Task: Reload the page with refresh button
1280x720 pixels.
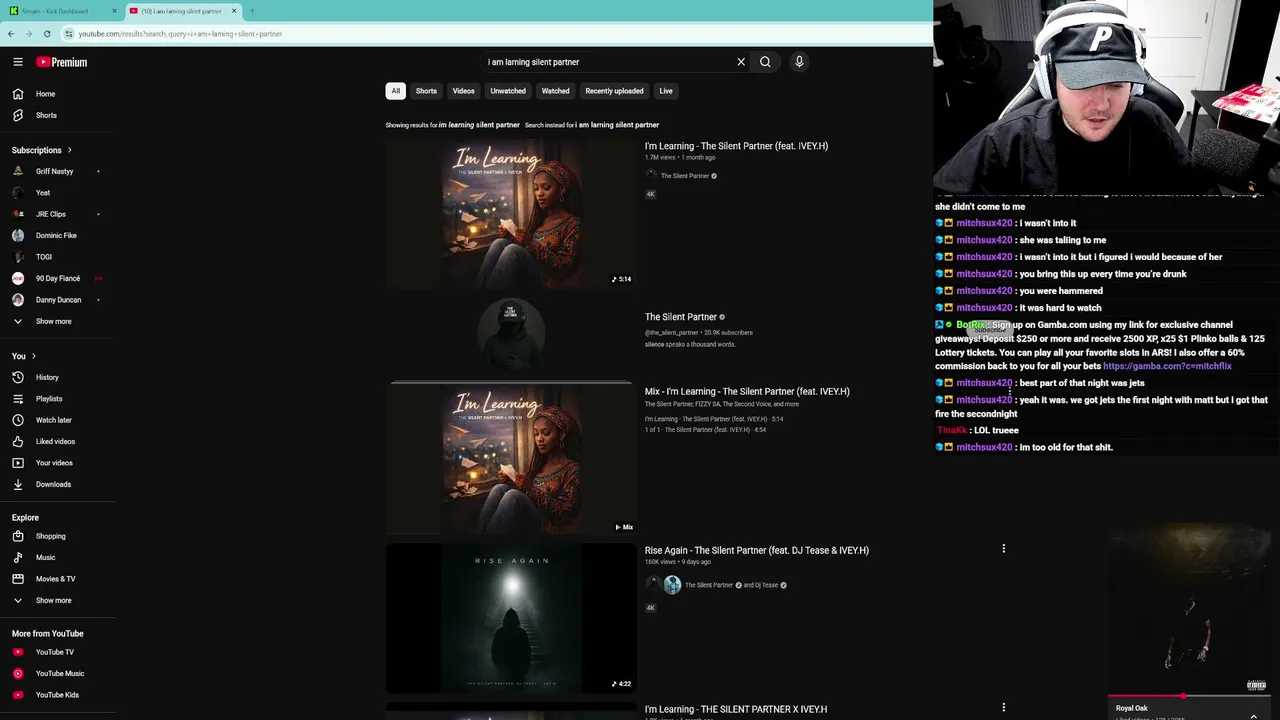Action: (x=46, y=34)
